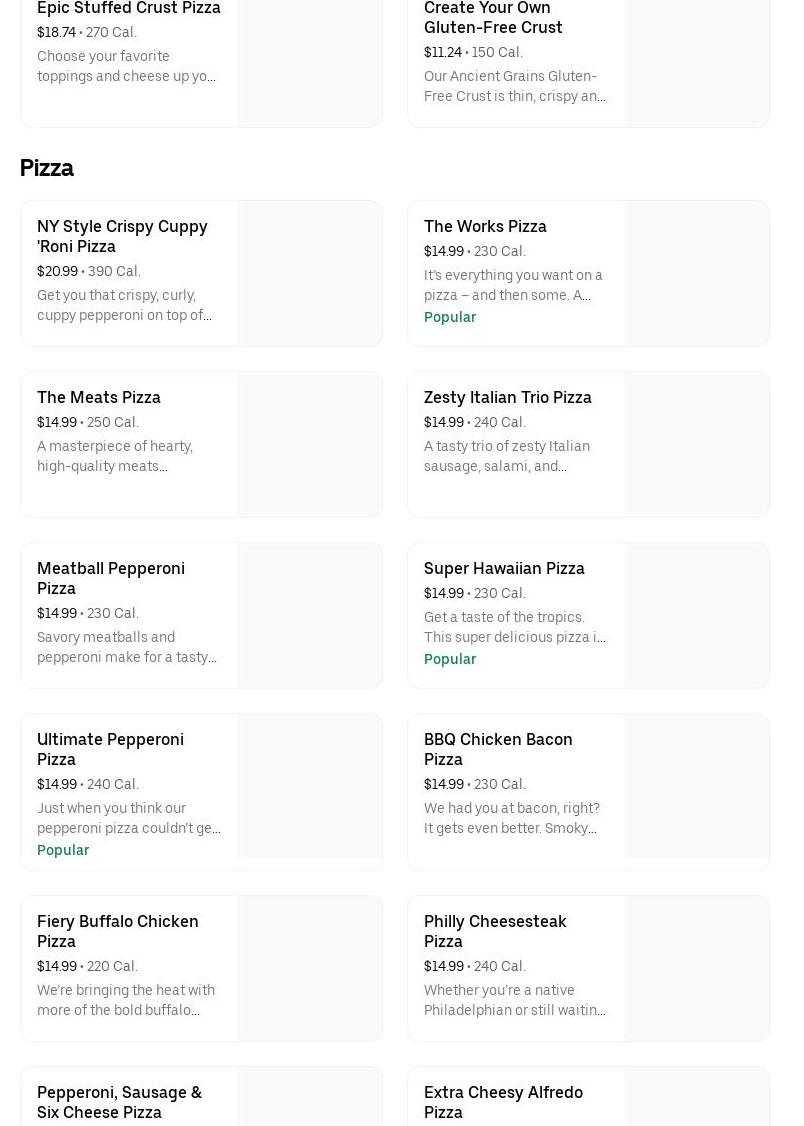This screenshot has height=1126, width=804.
Task: Open the Philly Cheesesteak Pizza item
Action: [495, 931]
